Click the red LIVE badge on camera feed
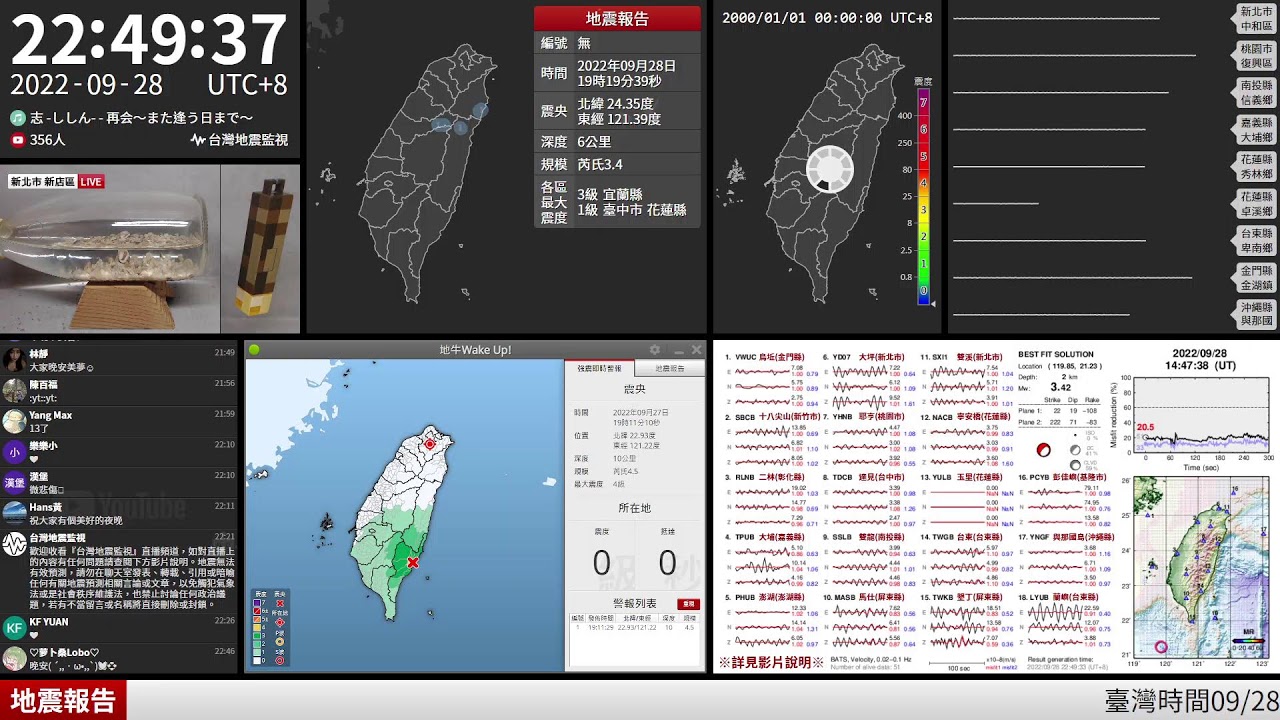 [91, 182]
